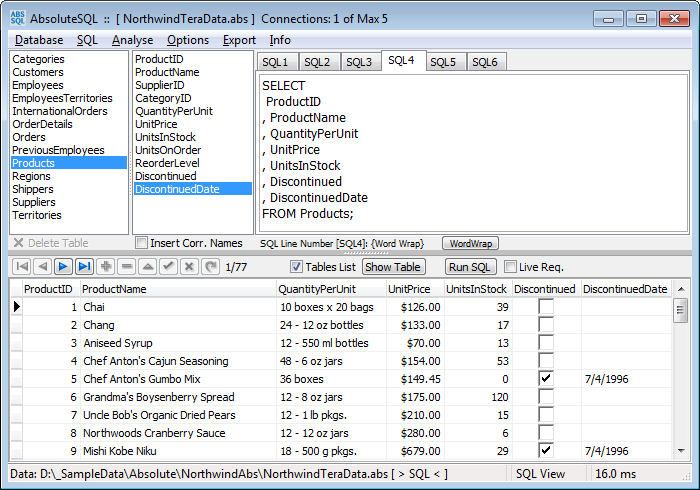Screen dimensions: 700x490
Task: Go to first record navigator button
Action: click(22, 267)
